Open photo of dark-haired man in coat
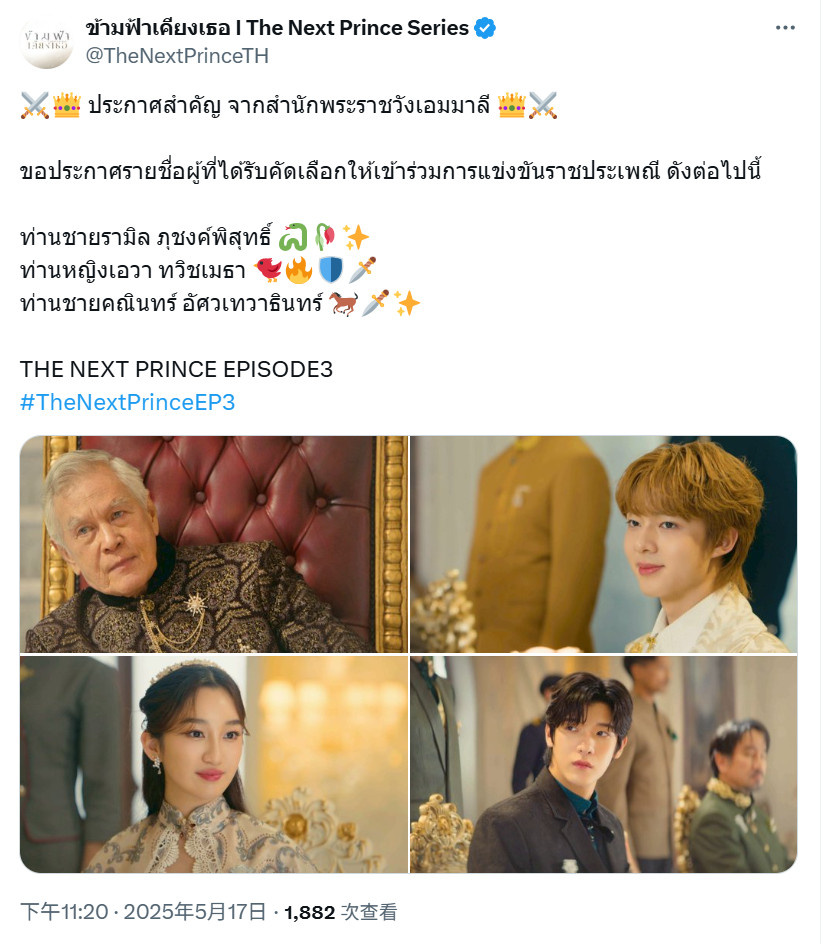This screenshot has width=827, height=944. point(603,764)
